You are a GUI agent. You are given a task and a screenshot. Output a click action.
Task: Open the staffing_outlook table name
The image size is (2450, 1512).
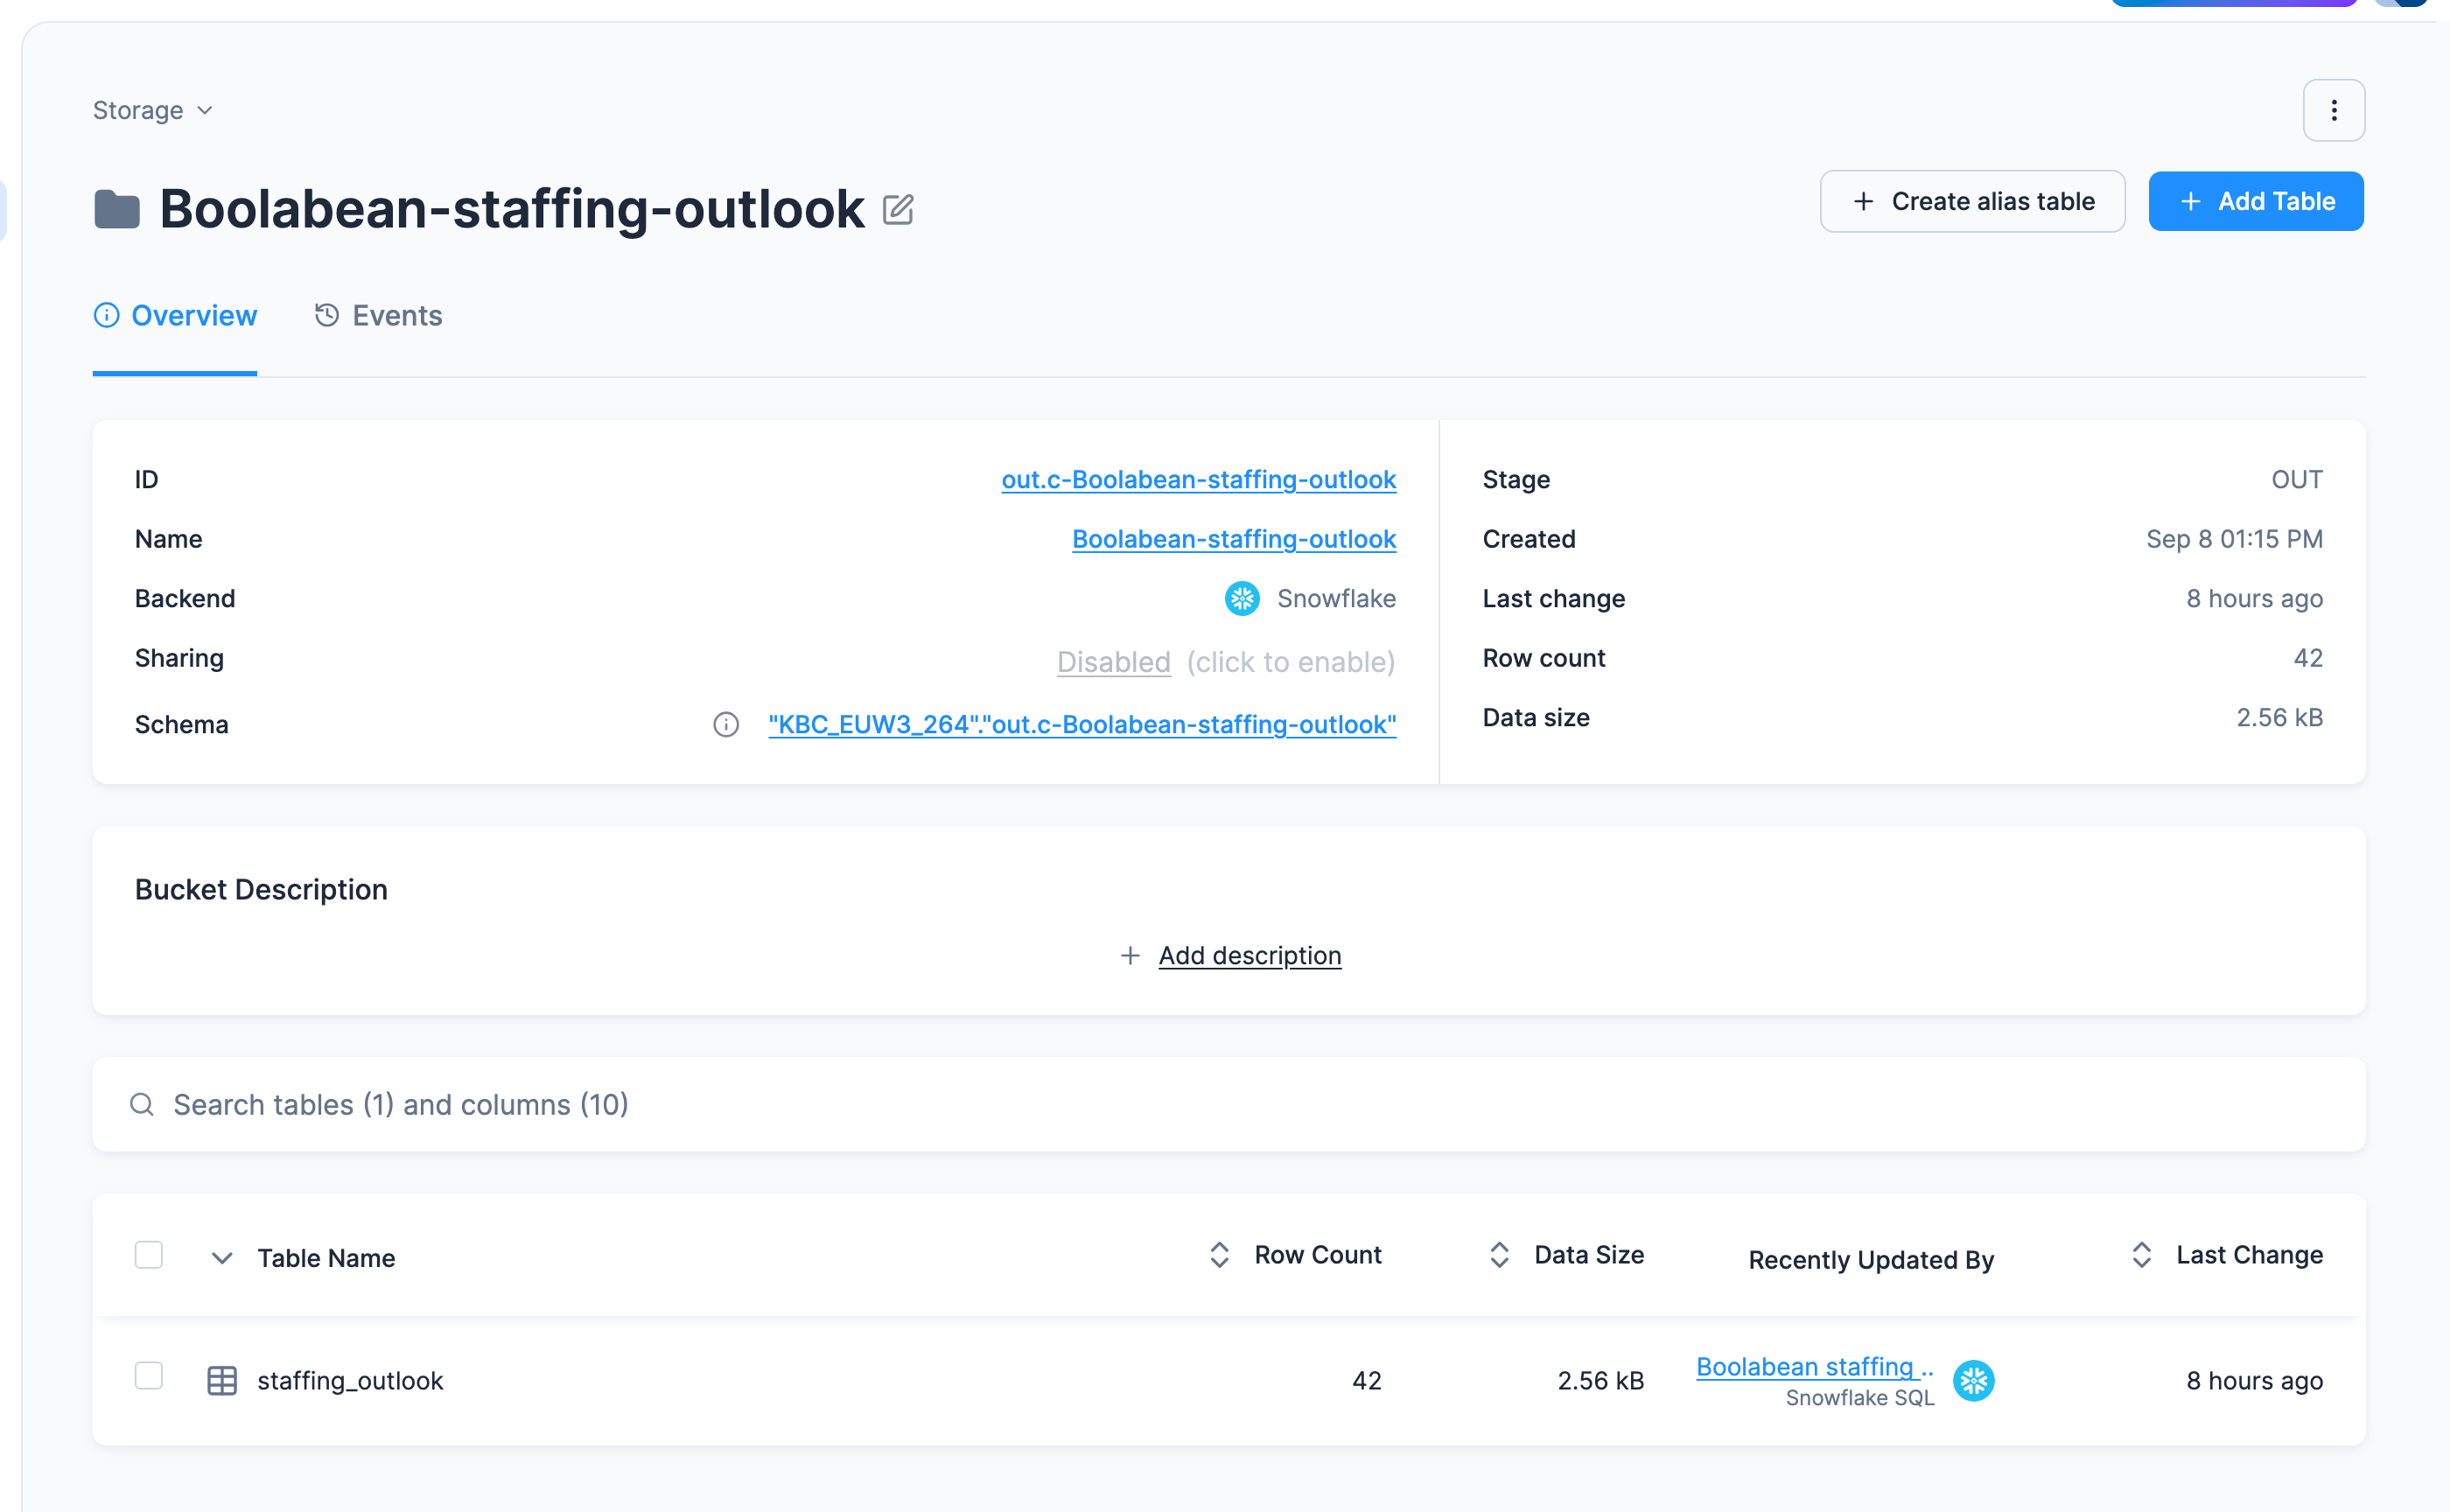tap(350, 1381)
